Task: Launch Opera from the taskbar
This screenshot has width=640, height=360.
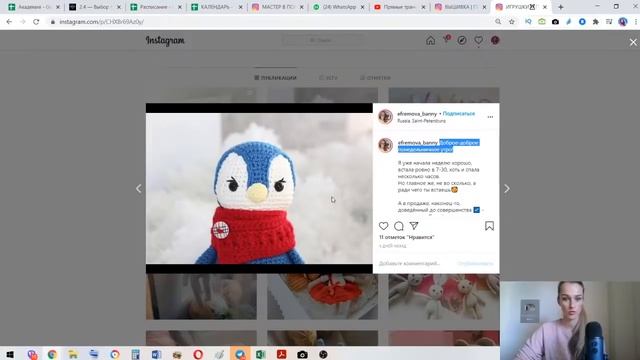Action: [198, 354]
